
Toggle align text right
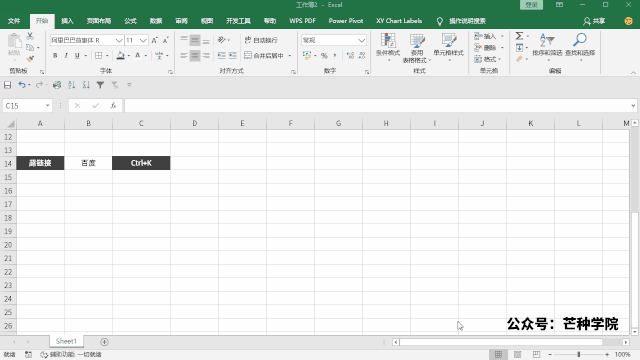(206, 56)
